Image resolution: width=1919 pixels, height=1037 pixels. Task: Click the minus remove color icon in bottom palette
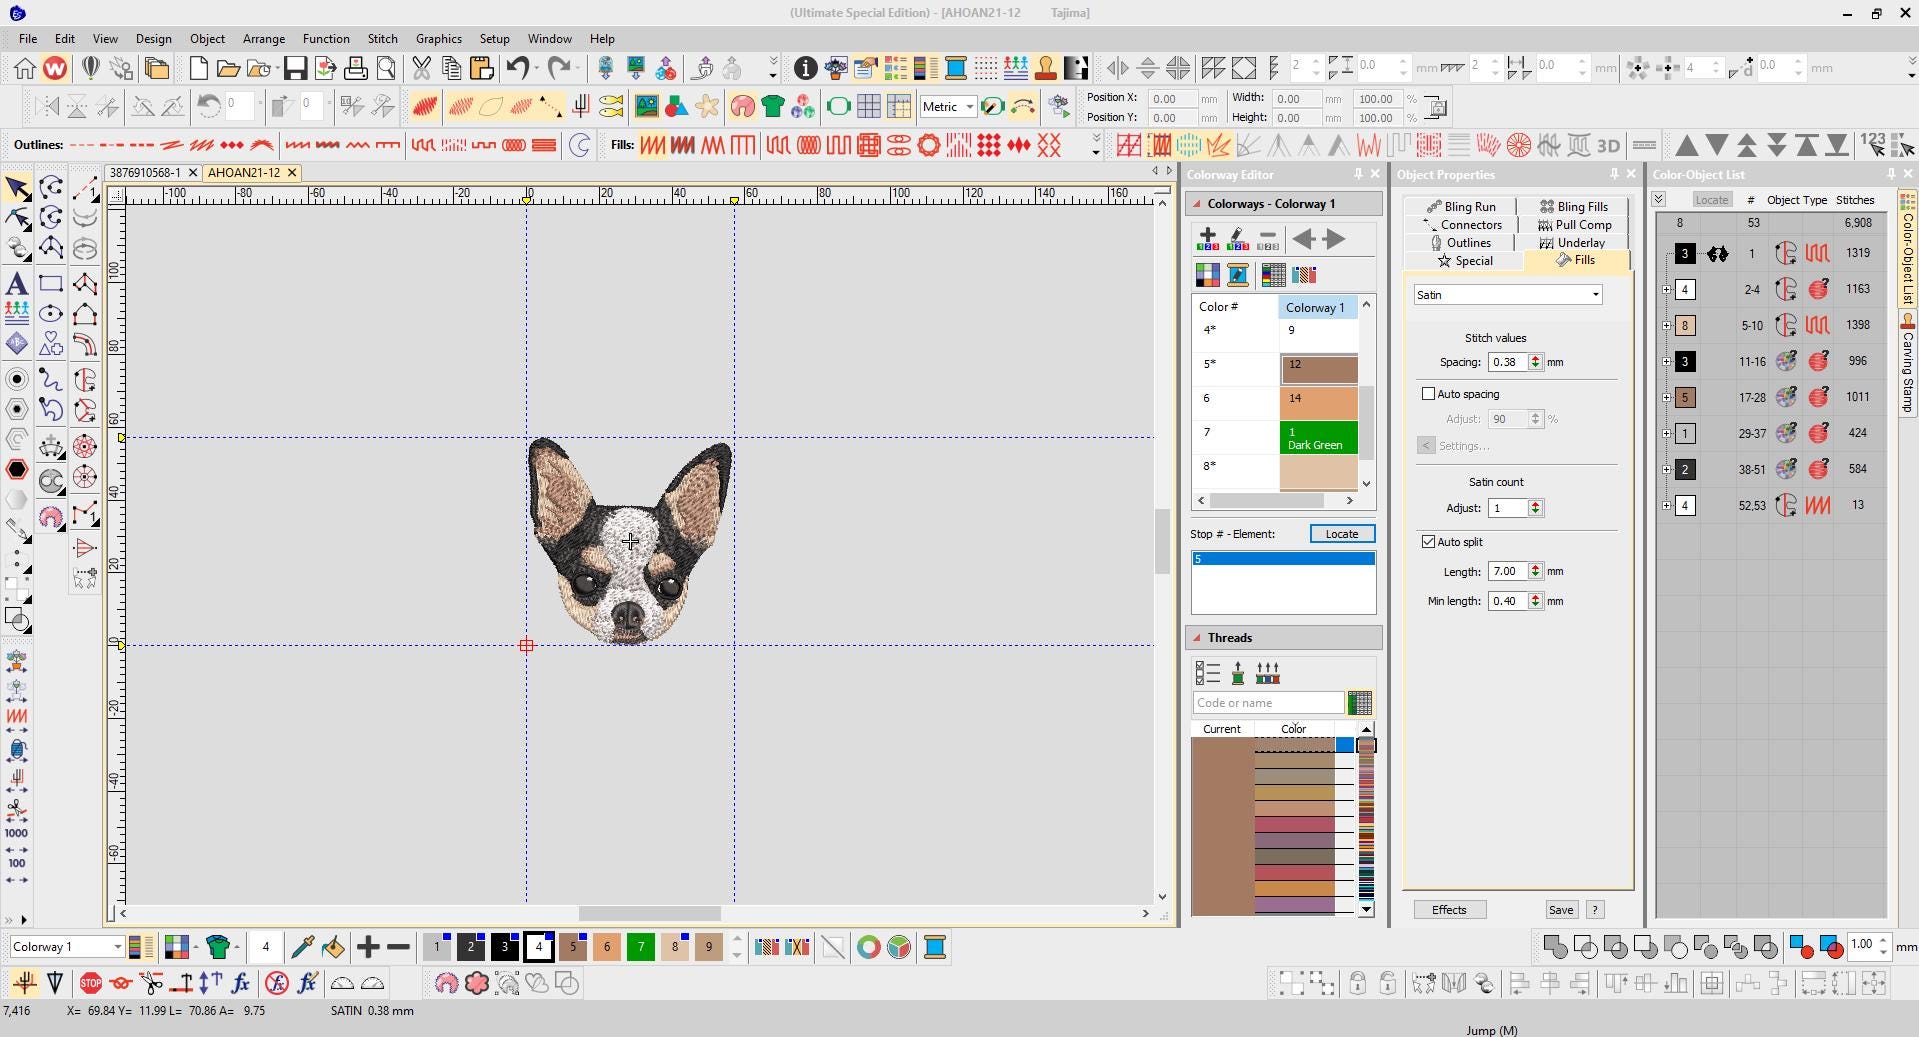[x=398, y=946]
